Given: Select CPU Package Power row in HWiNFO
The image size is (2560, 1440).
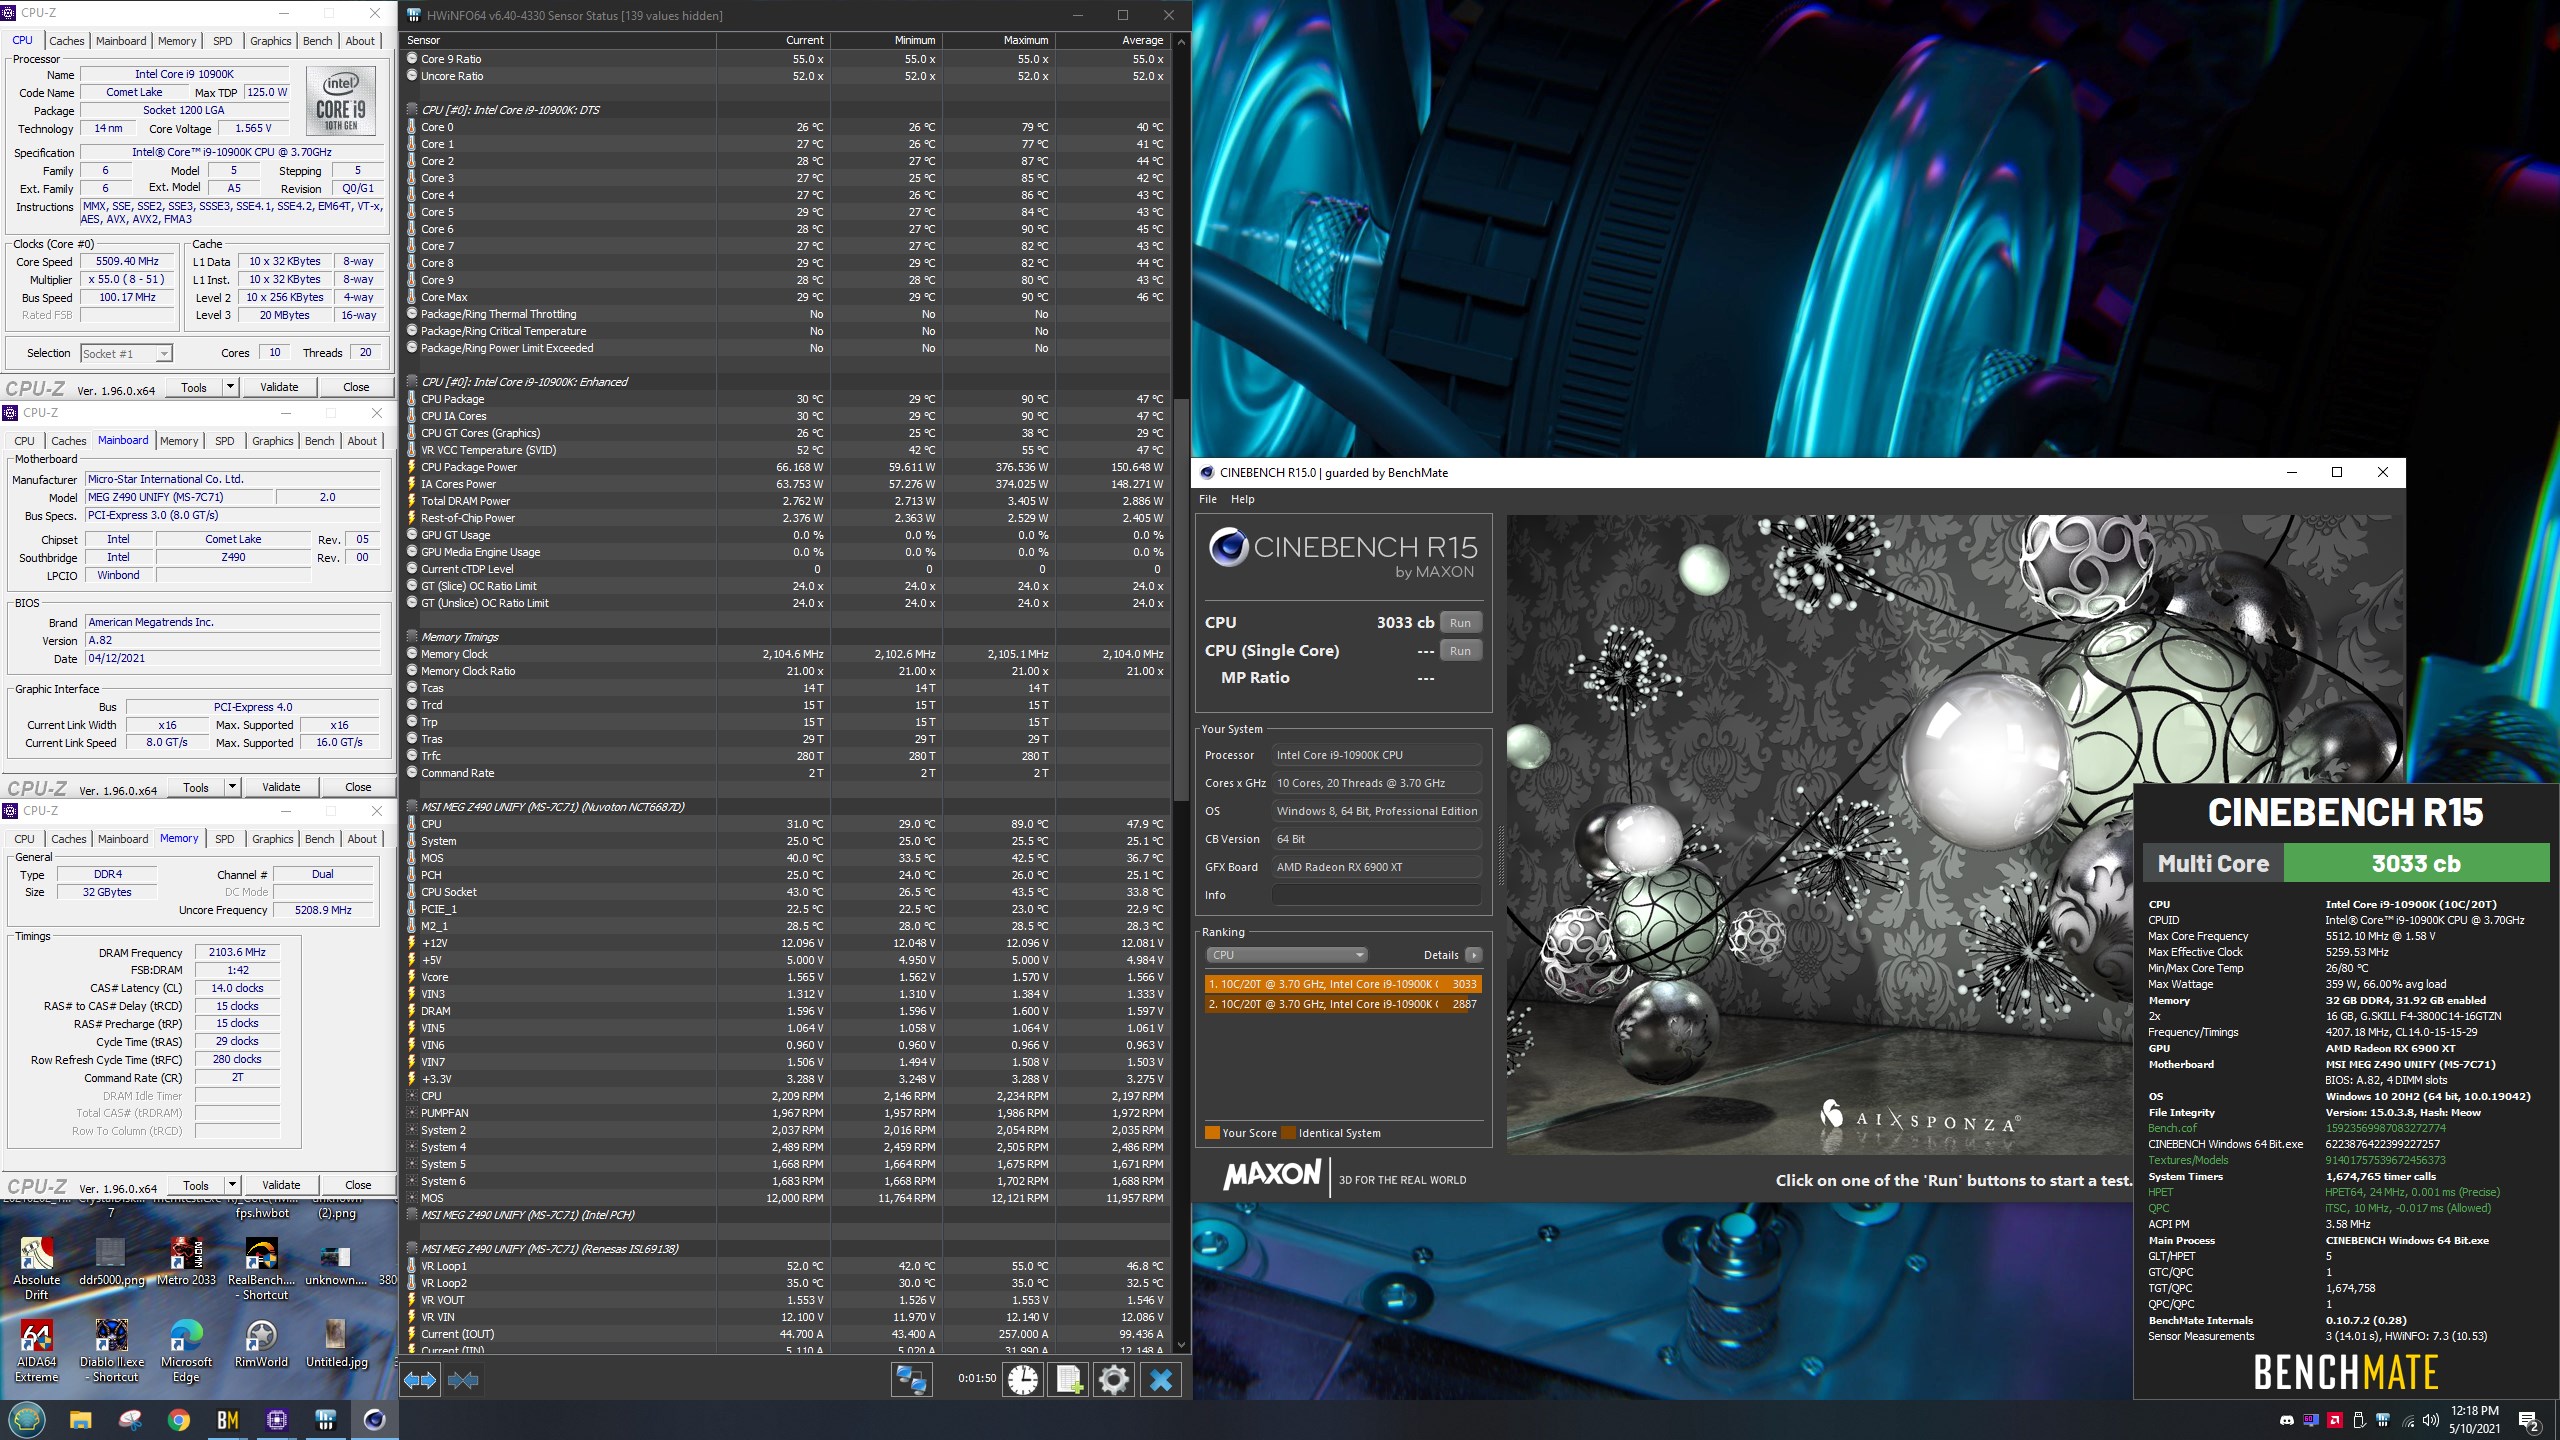Looking at the screenshot, I should click(x=786, y=467).
